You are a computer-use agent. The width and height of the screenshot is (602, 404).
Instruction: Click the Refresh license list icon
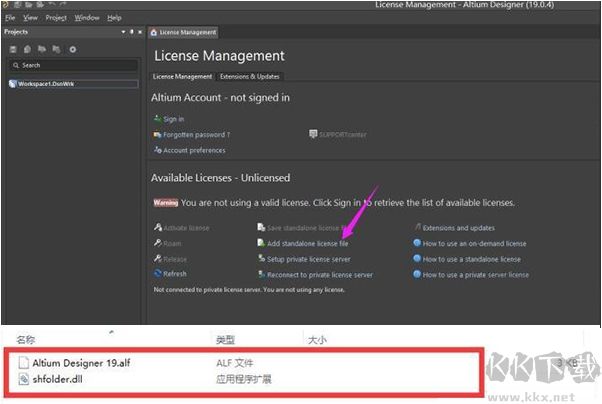pyautogui.click(x=156, y=273)
